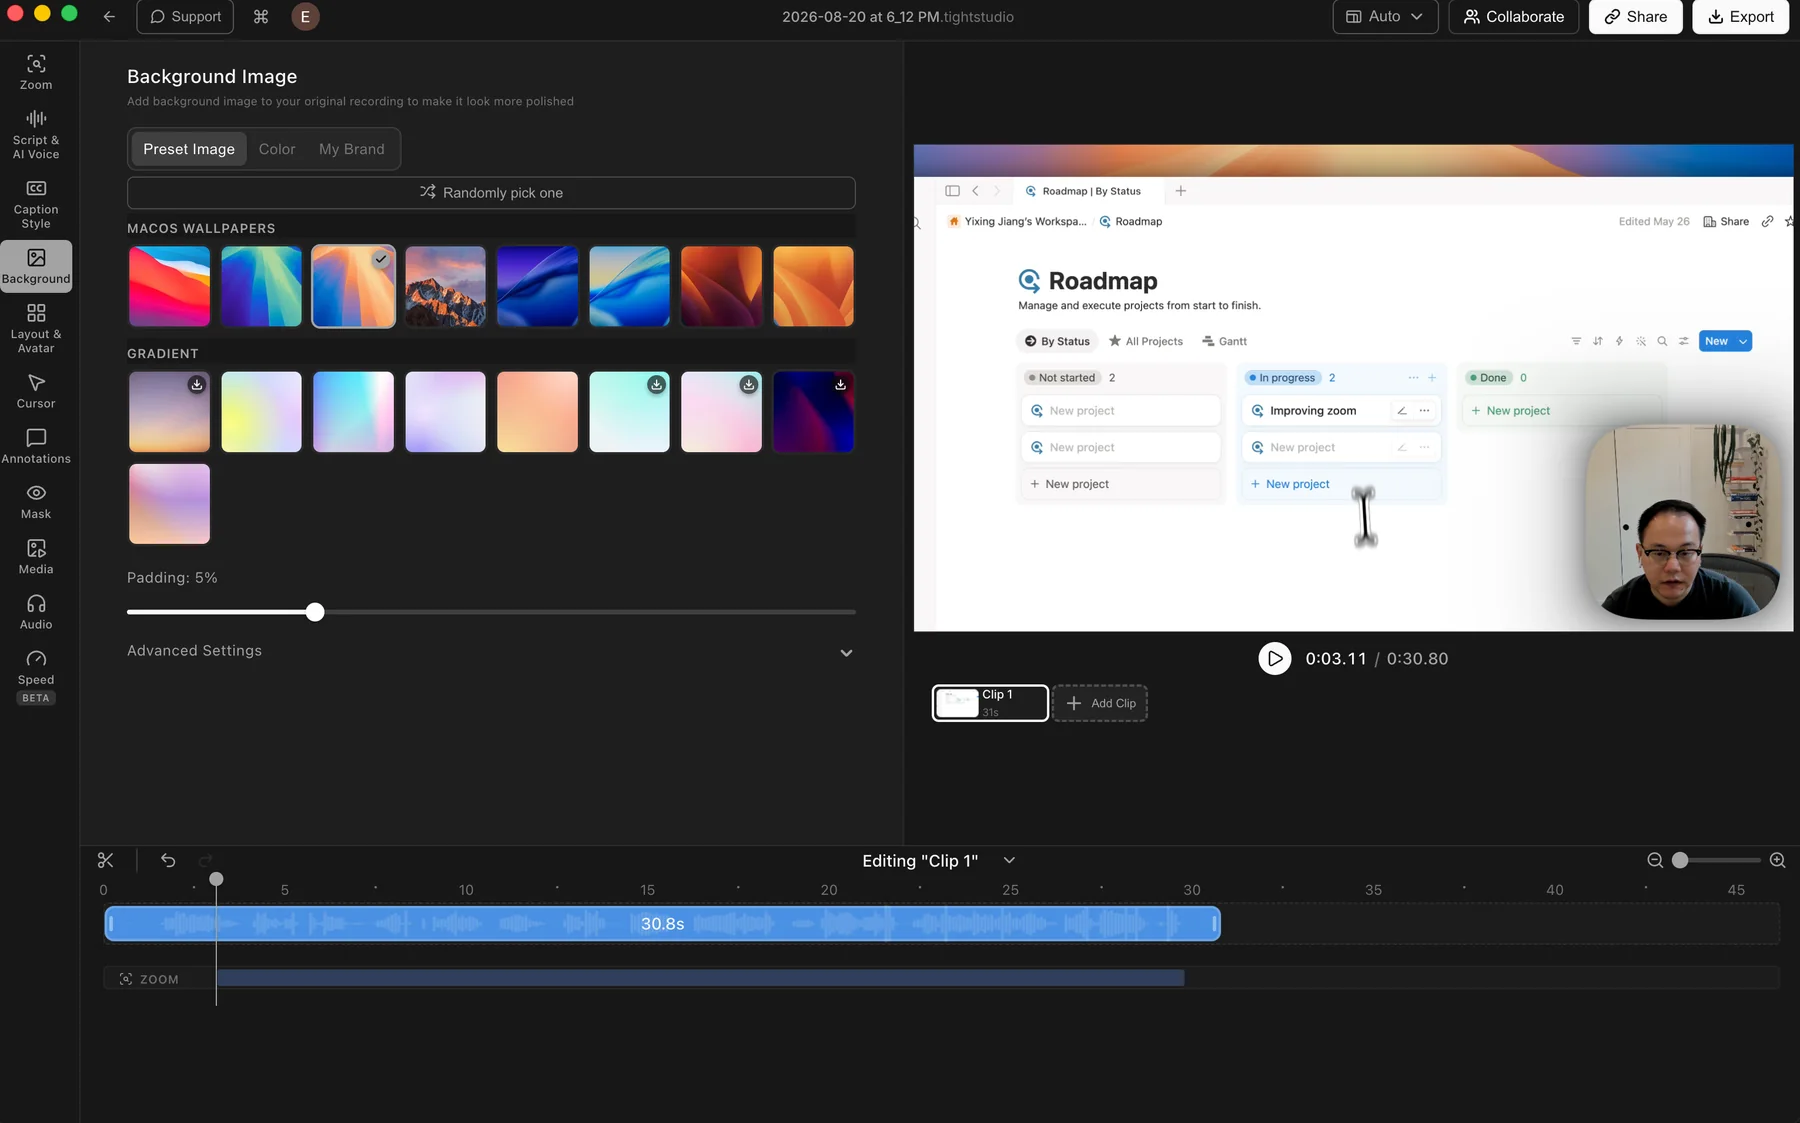Select the Big Sur red wallpaper
The height and width of the screenshot is (1123, 1800).
tap(169, 286)
